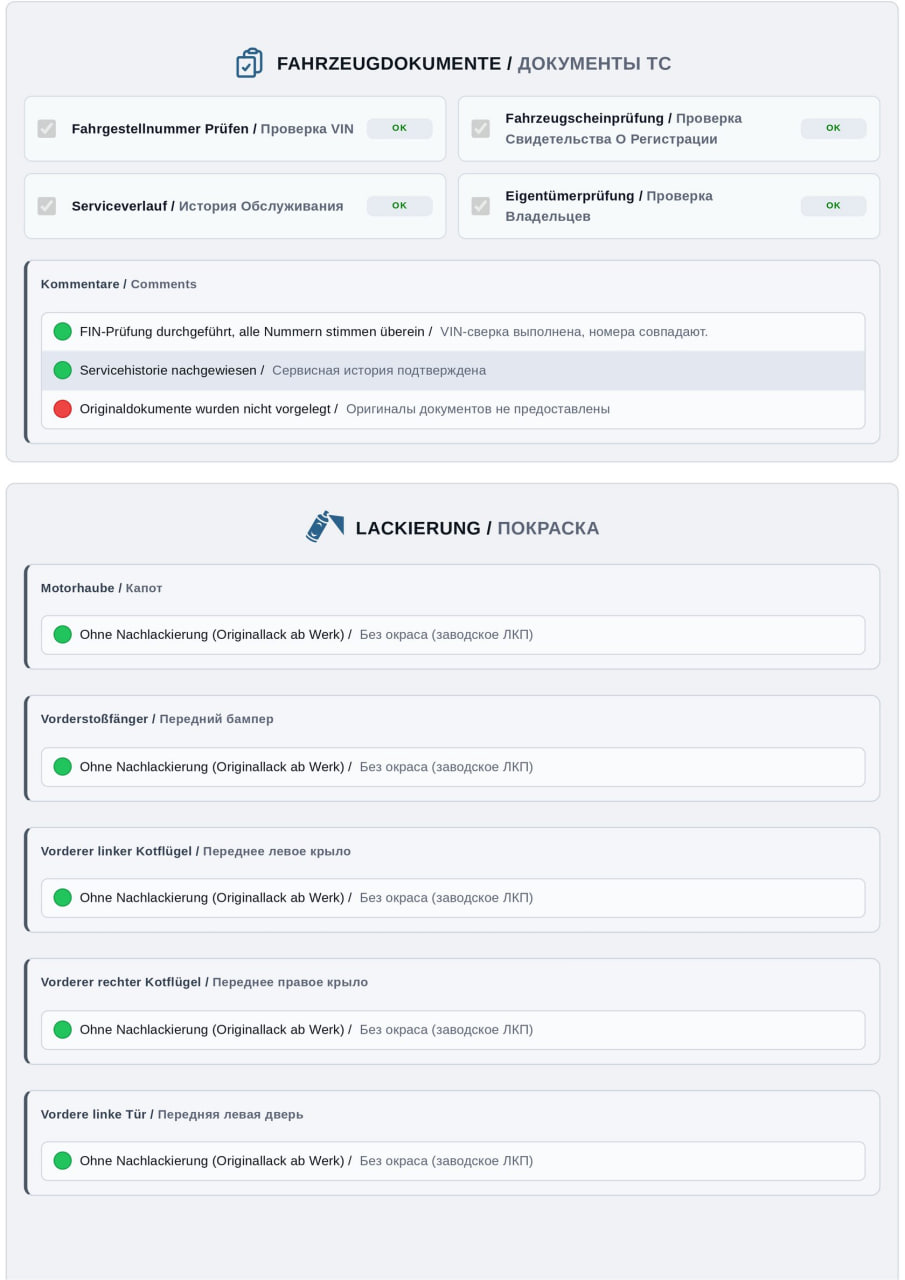Click the 'Fahrgestellnummer Prüfen / Проверка VIN' label
This screenshot has height=1280, width=905.
(x=213, y=129)
